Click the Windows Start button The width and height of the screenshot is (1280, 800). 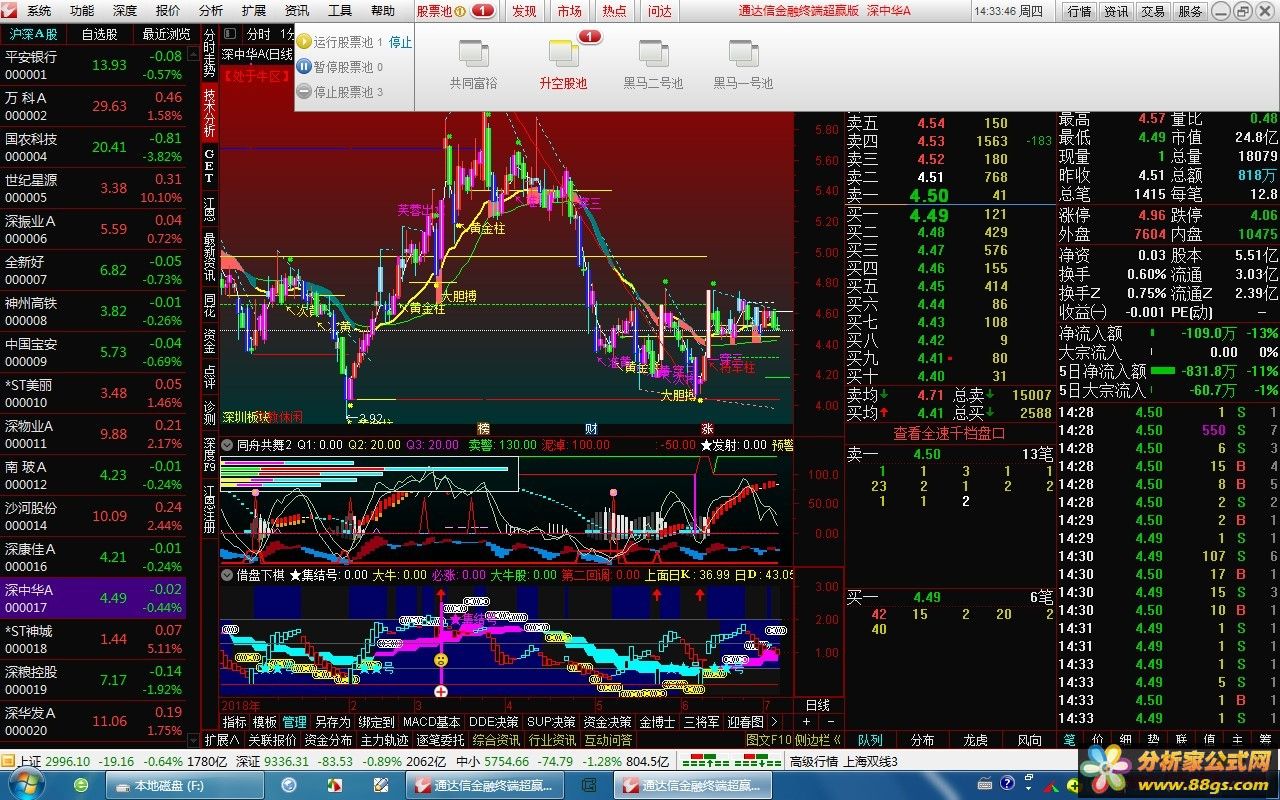[x=27, y=785]
